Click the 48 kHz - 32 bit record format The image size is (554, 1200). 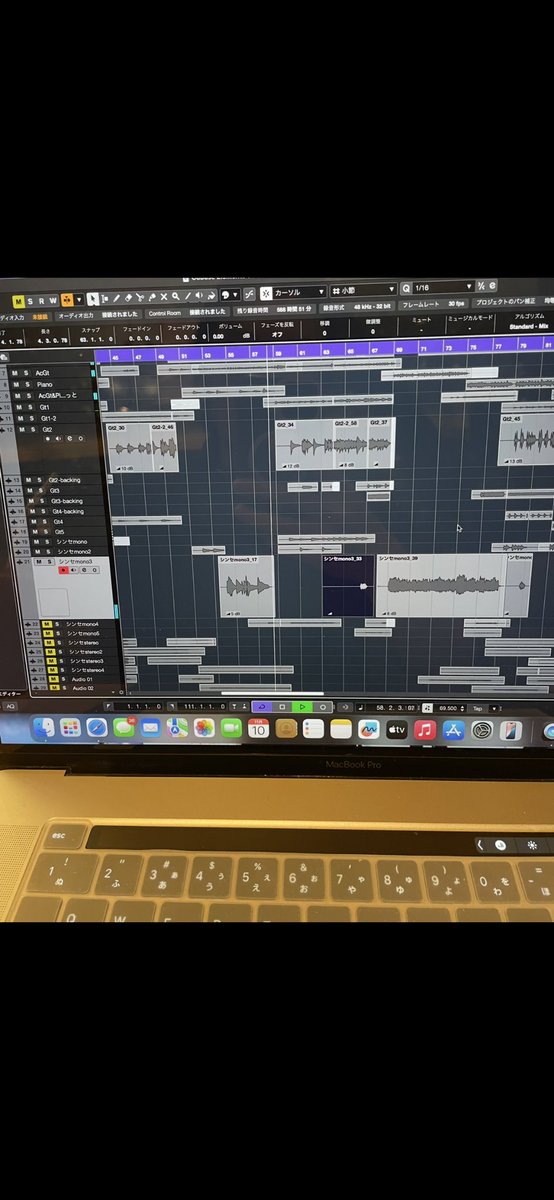(x=373, y=305)
